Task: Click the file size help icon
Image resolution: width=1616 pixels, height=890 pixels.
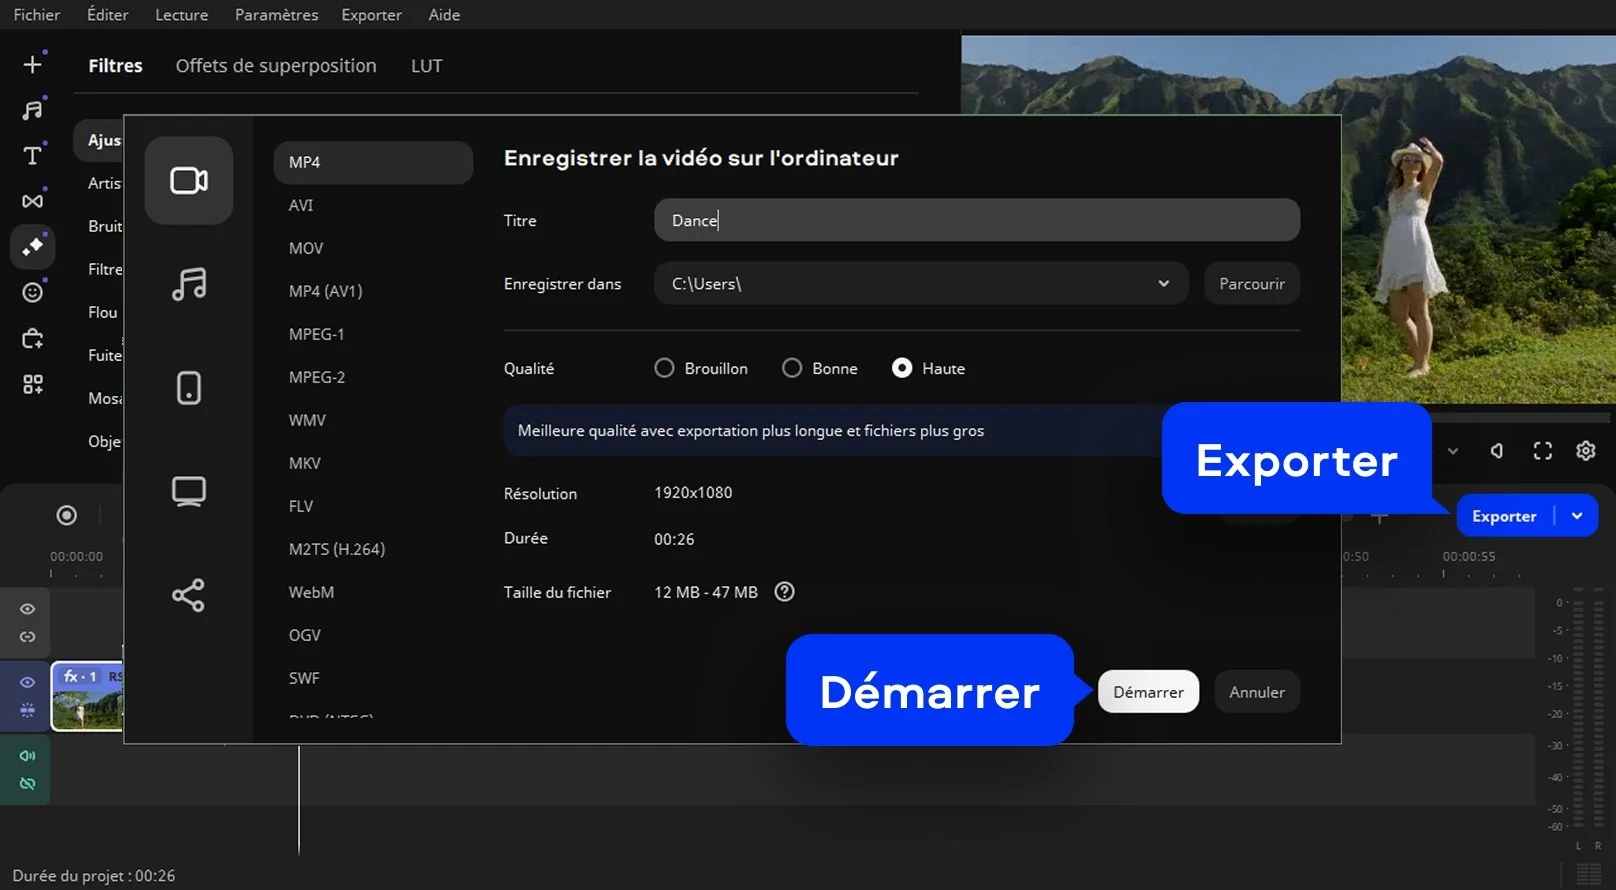Action: (x=785, y=592)
